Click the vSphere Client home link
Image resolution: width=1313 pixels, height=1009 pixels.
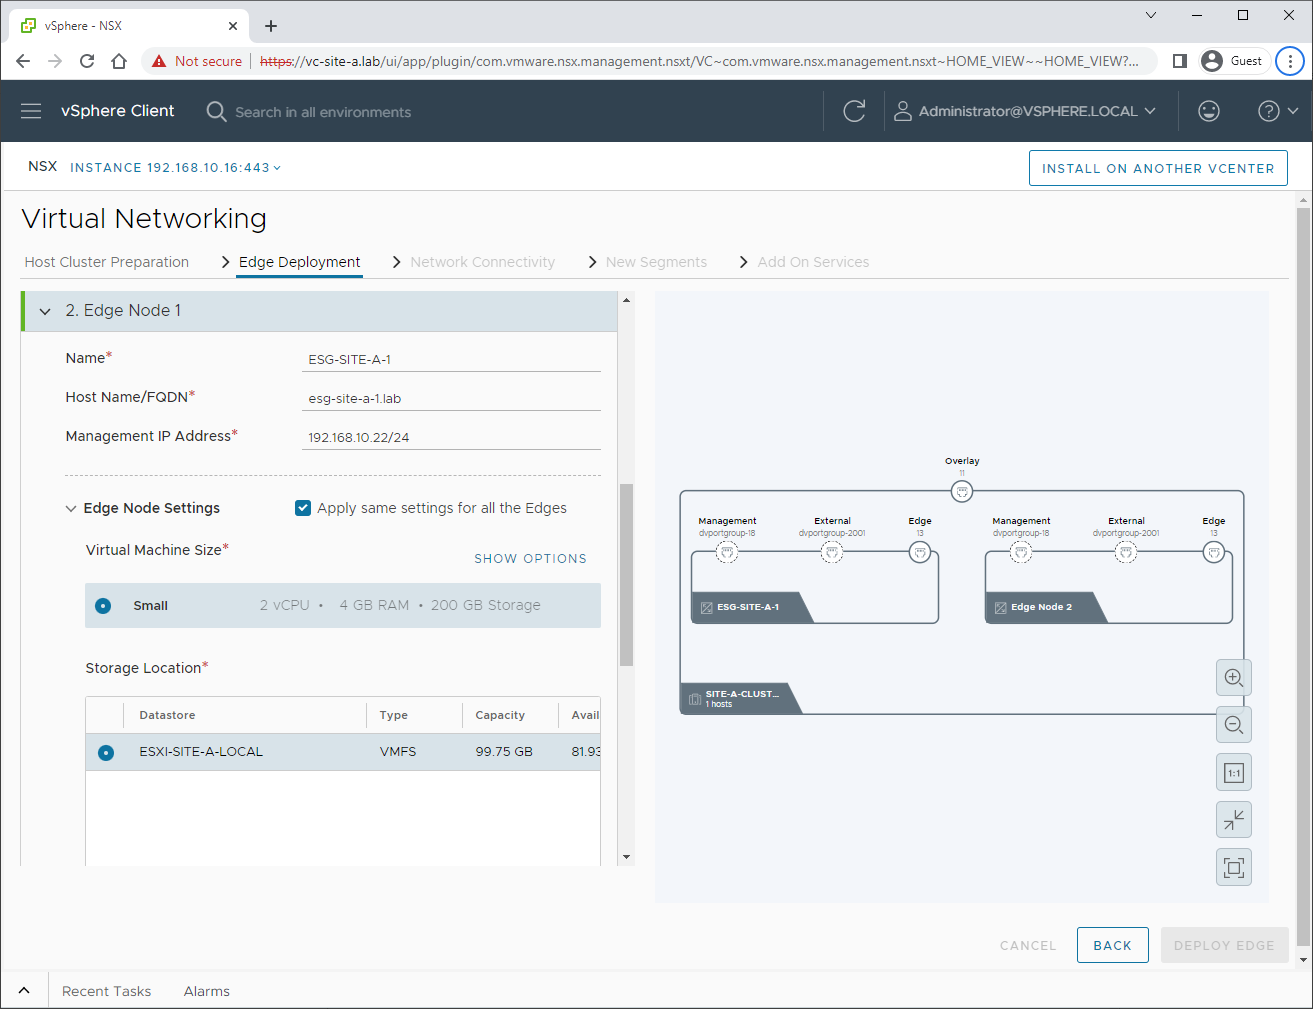pos(118,111)
